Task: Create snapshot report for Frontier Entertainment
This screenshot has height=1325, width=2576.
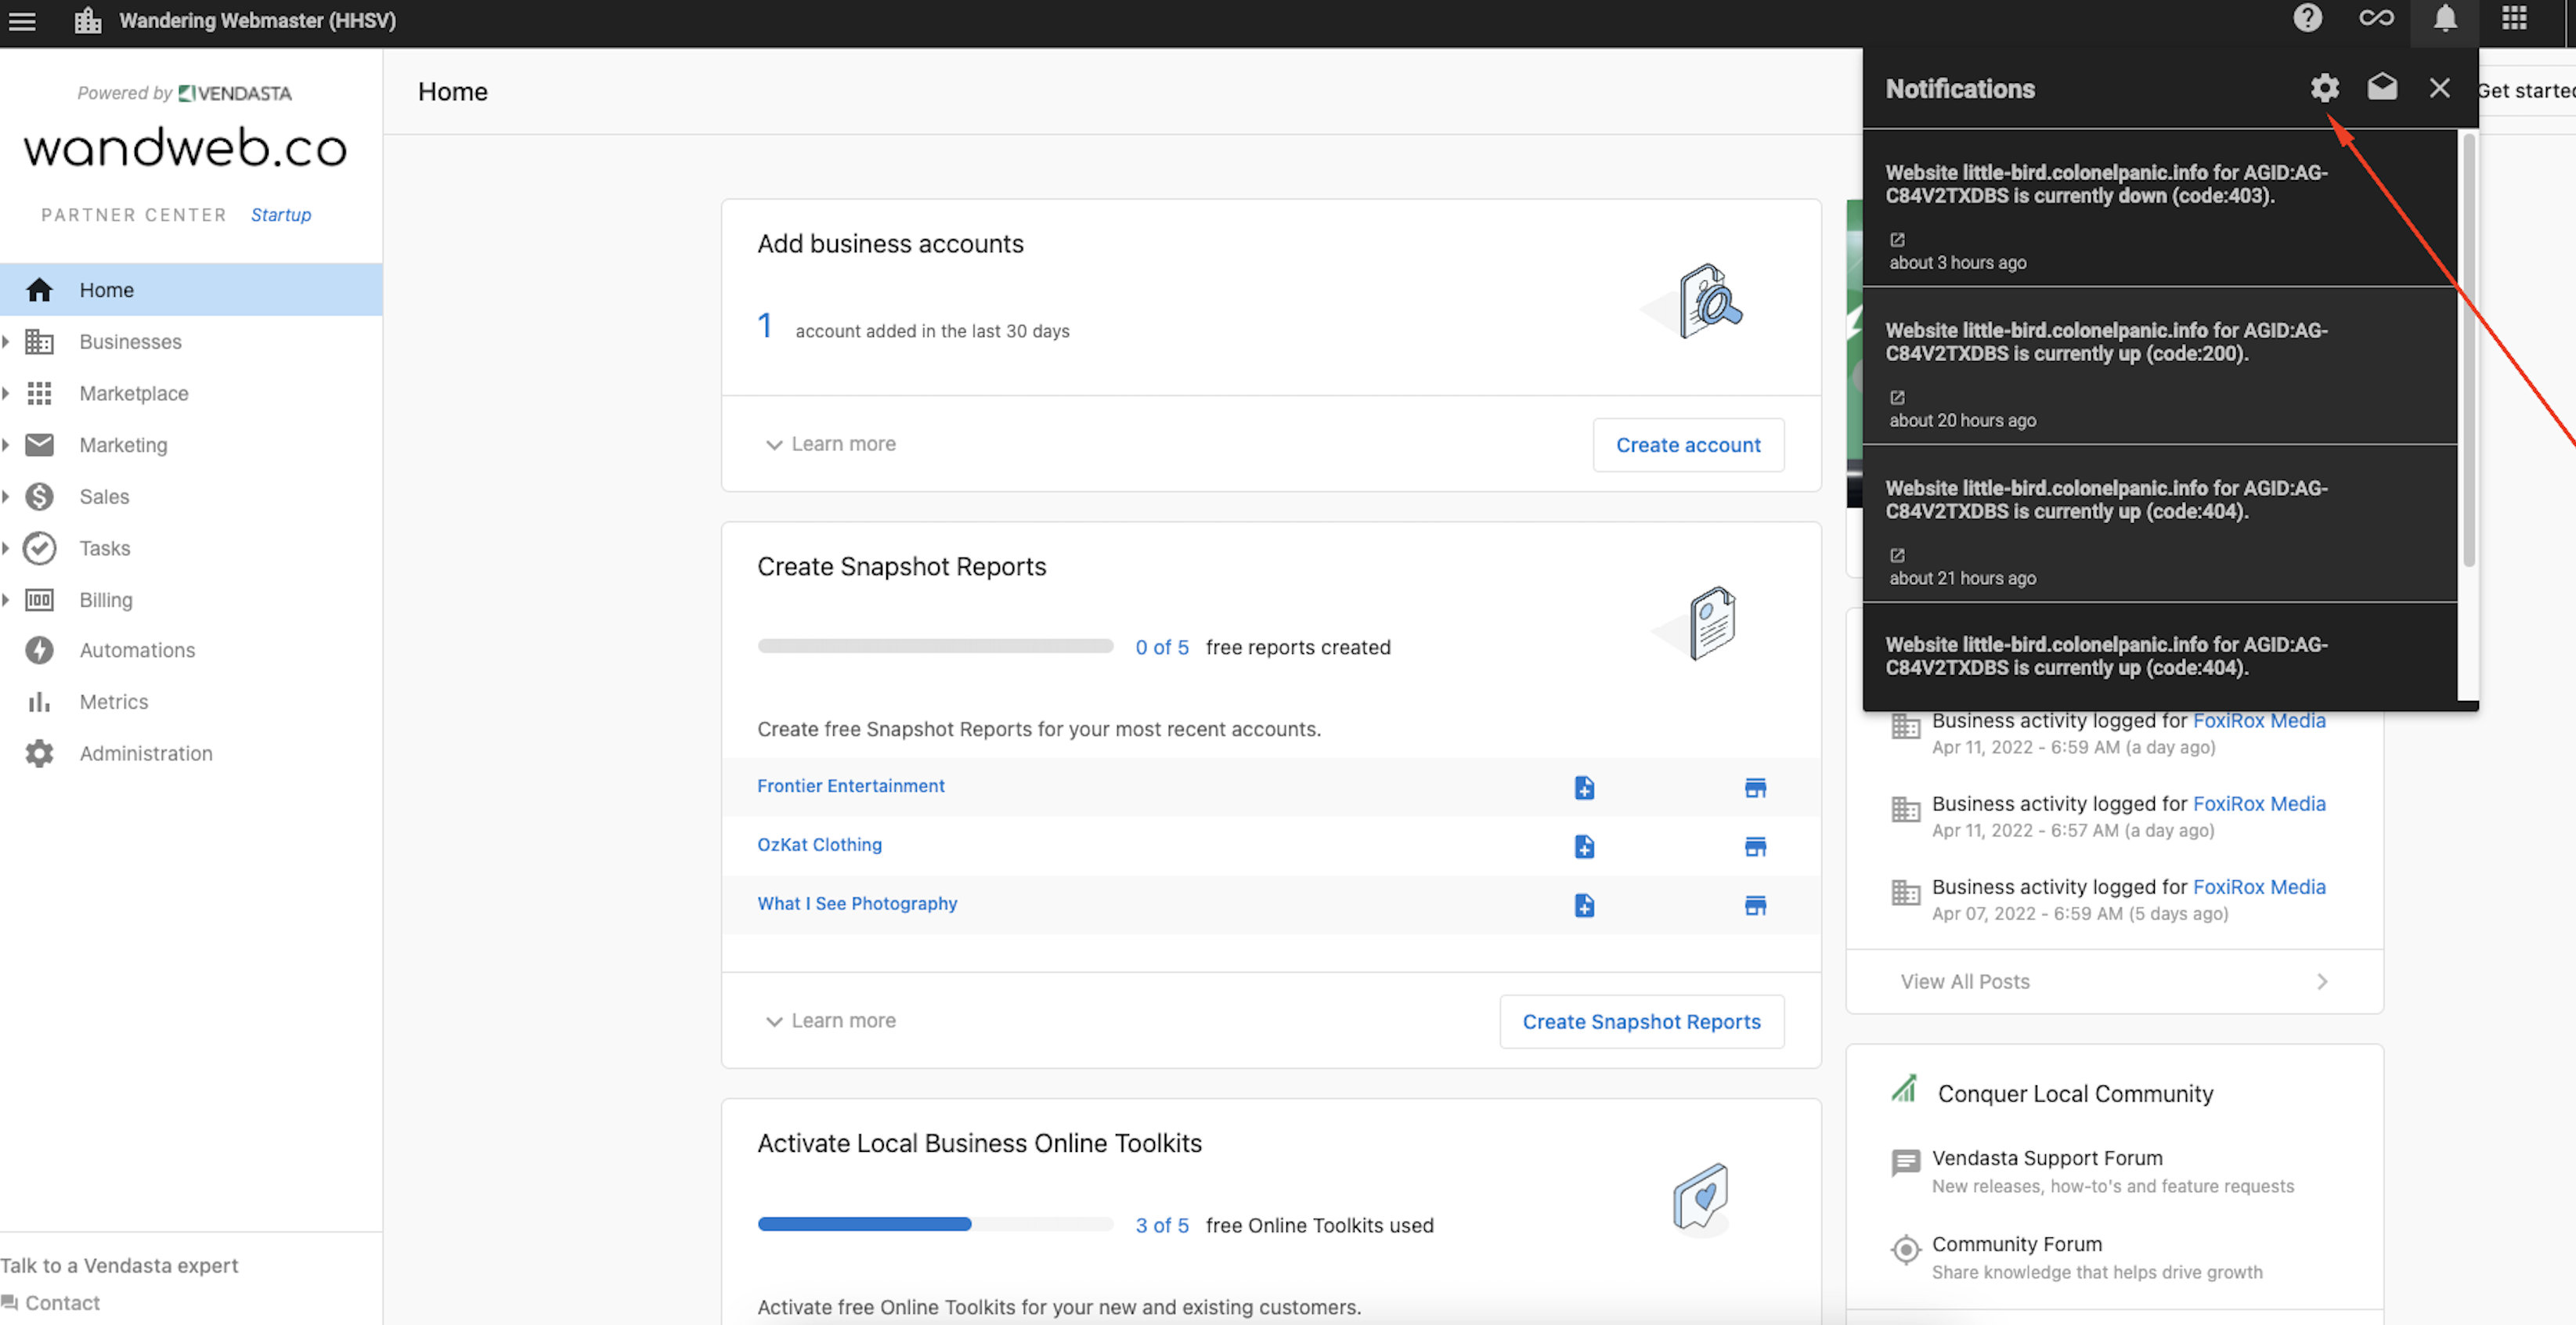Action: tap(1583, 787)
